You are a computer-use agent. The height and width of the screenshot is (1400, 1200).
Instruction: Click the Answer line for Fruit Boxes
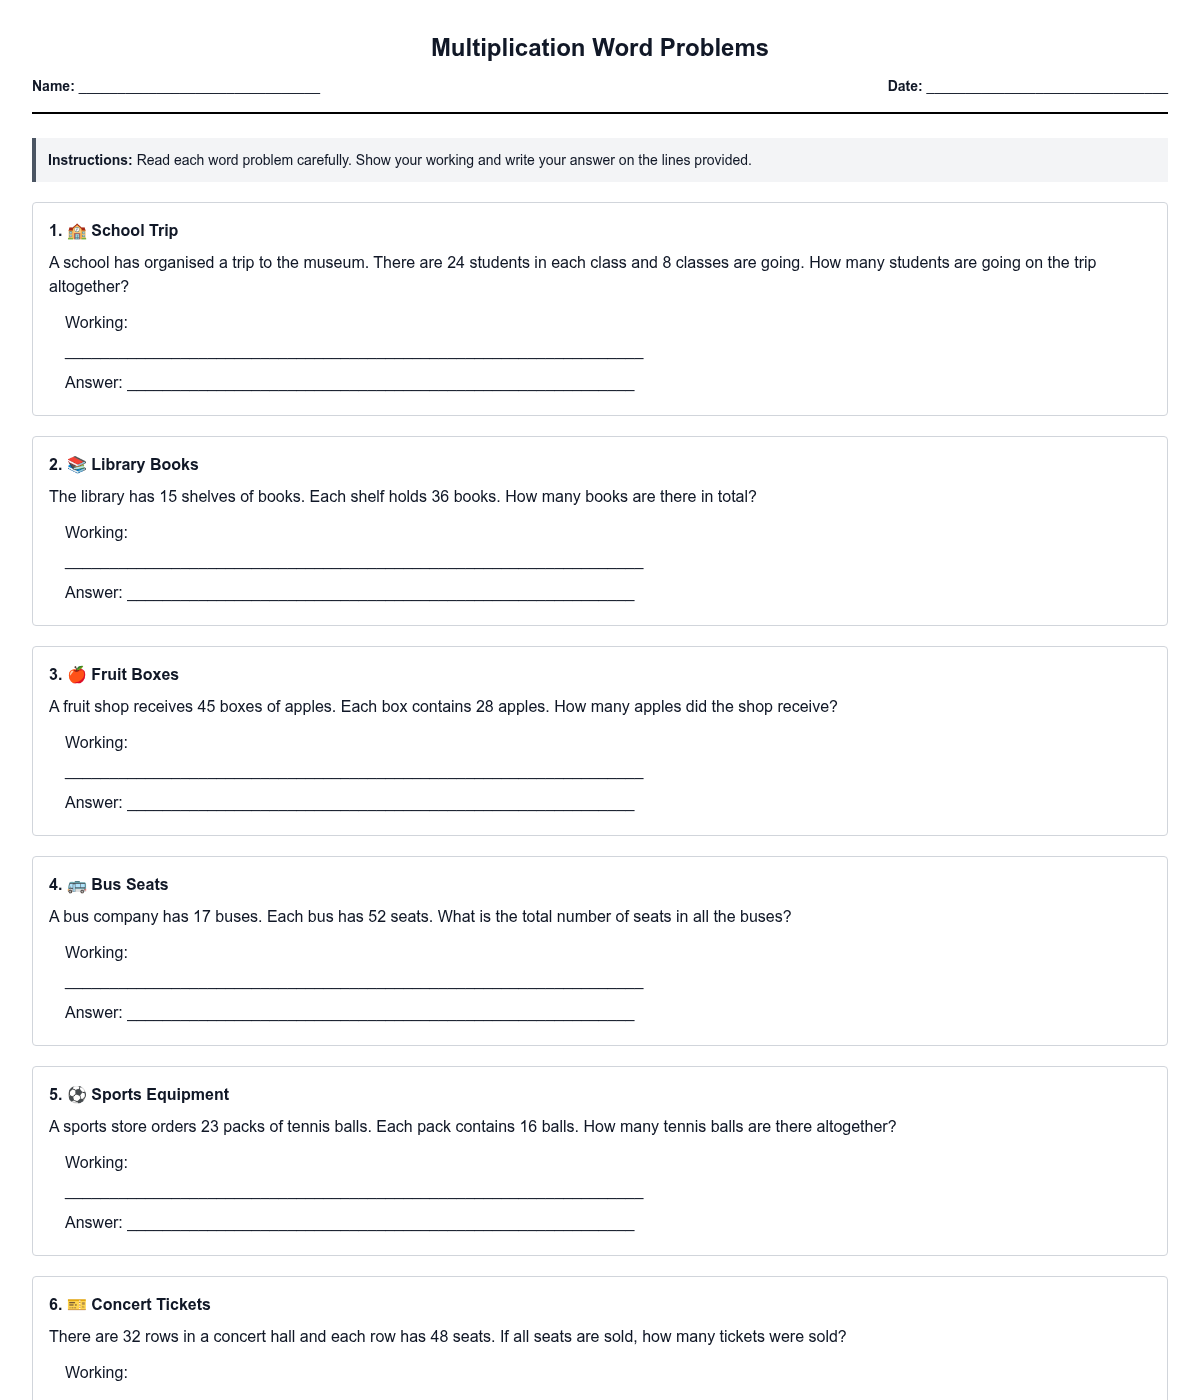[380, 803]
